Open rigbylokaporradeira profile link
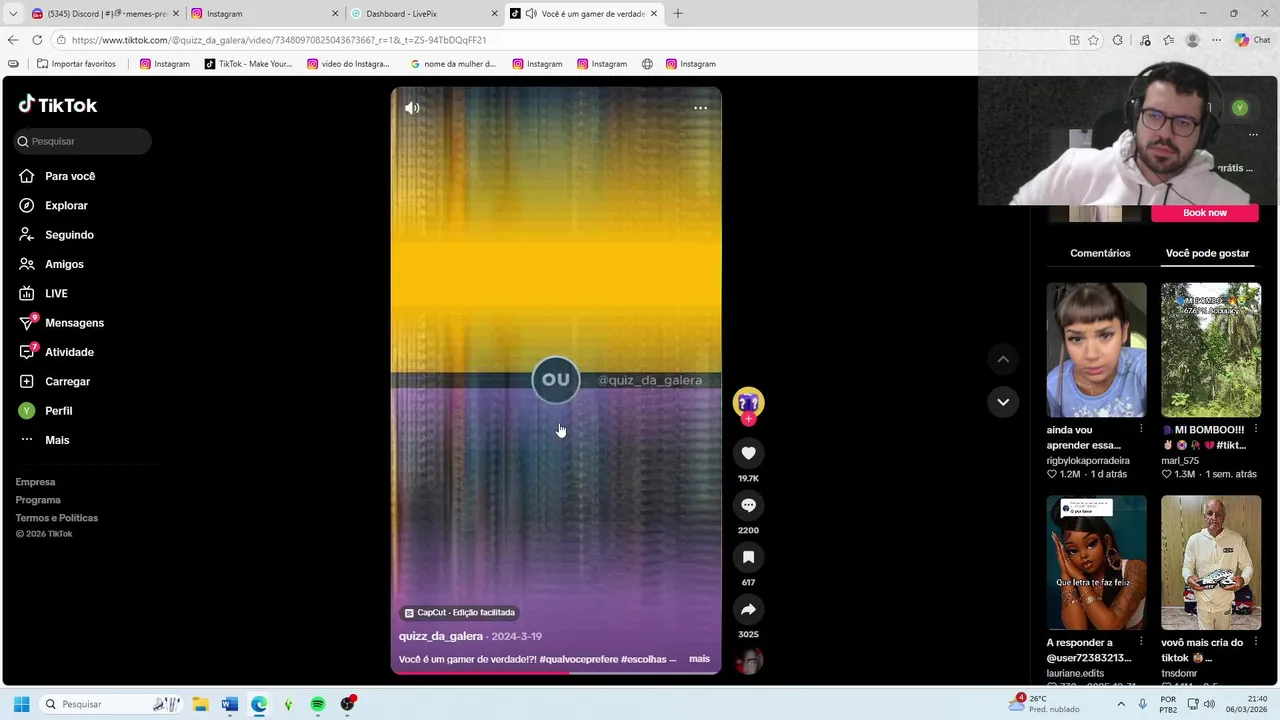The width and height of the screenshot is (1280, 720). [1088, 460]
